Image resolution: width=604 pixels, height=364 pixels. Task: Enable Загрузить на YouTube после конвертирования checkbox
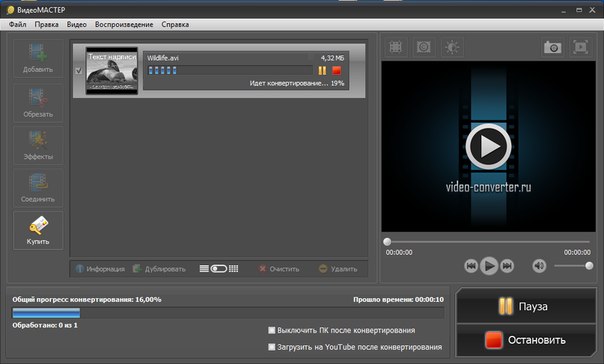click(272, 347)
